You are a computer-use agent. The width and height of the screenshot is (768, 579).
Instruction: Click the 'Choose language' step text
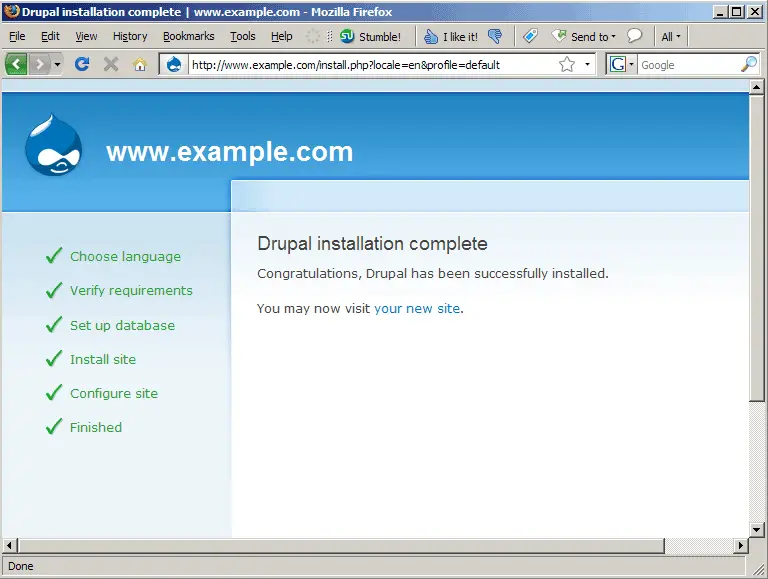125,257
